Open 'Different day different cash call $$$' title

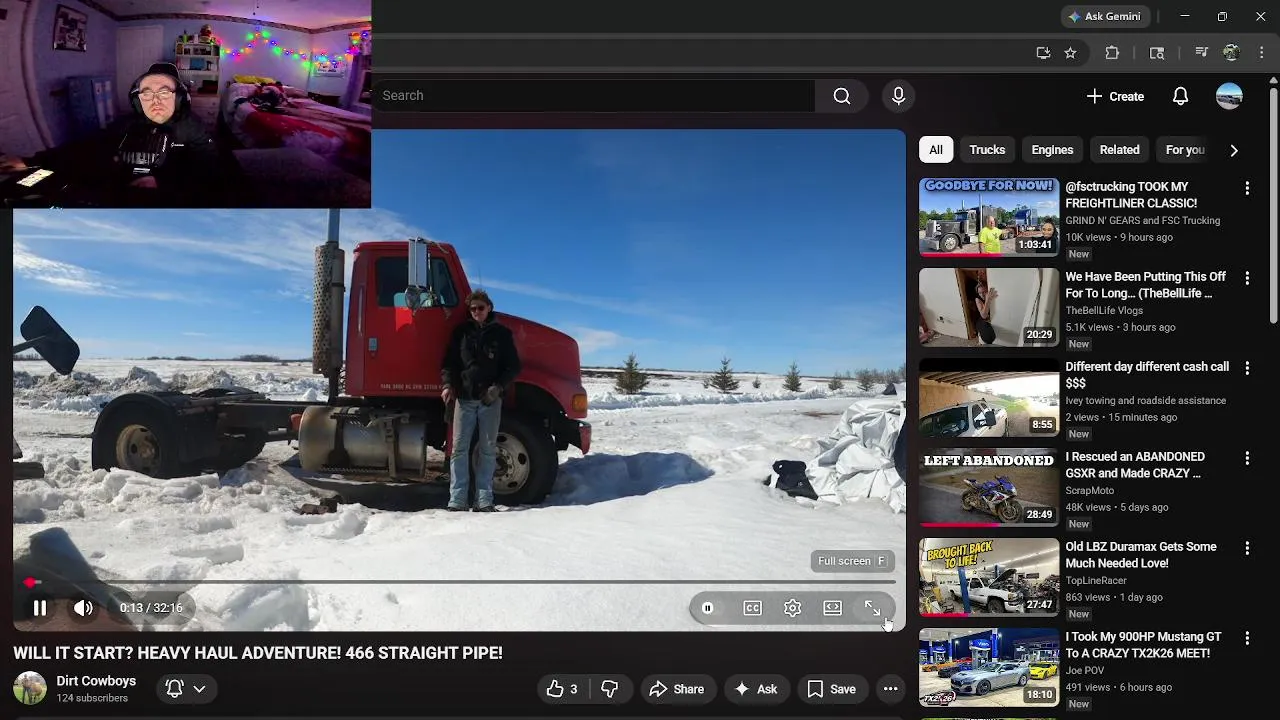coord(1147,375)
